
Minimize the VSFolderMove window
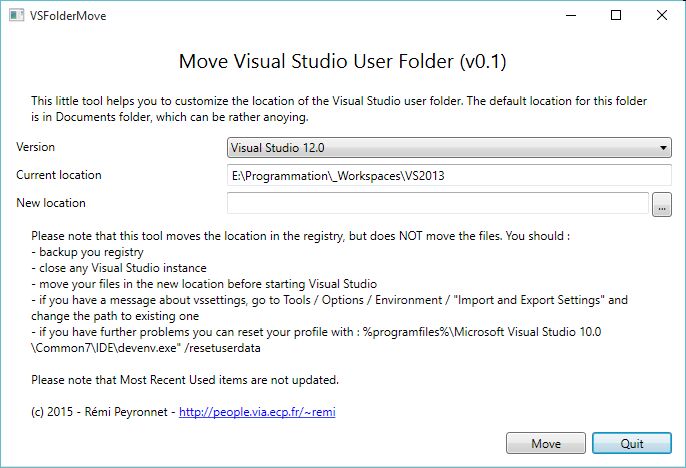coord(571,16)
